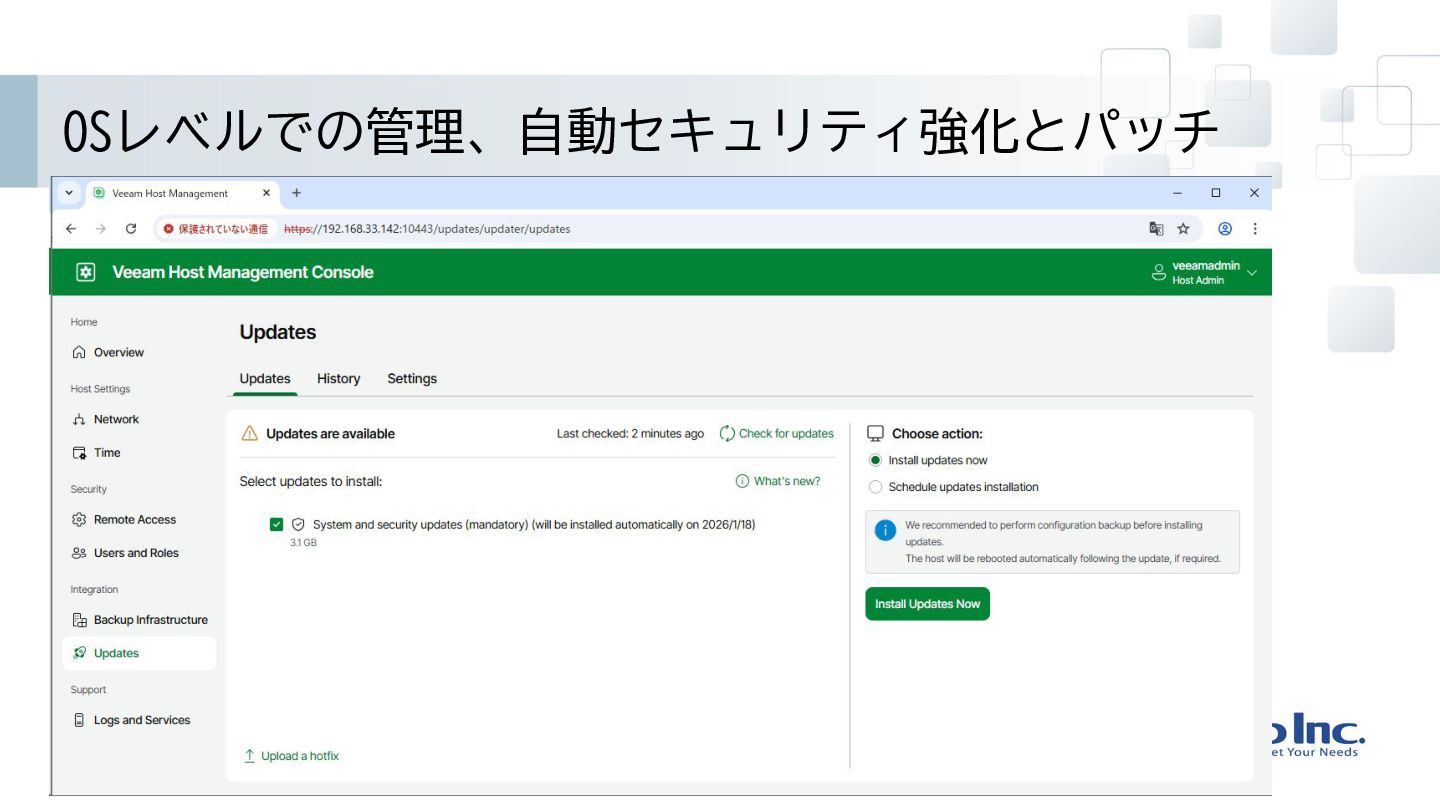Open the Chrome three-dot menu
The image size is (1440, 810).
[1255, 229]
